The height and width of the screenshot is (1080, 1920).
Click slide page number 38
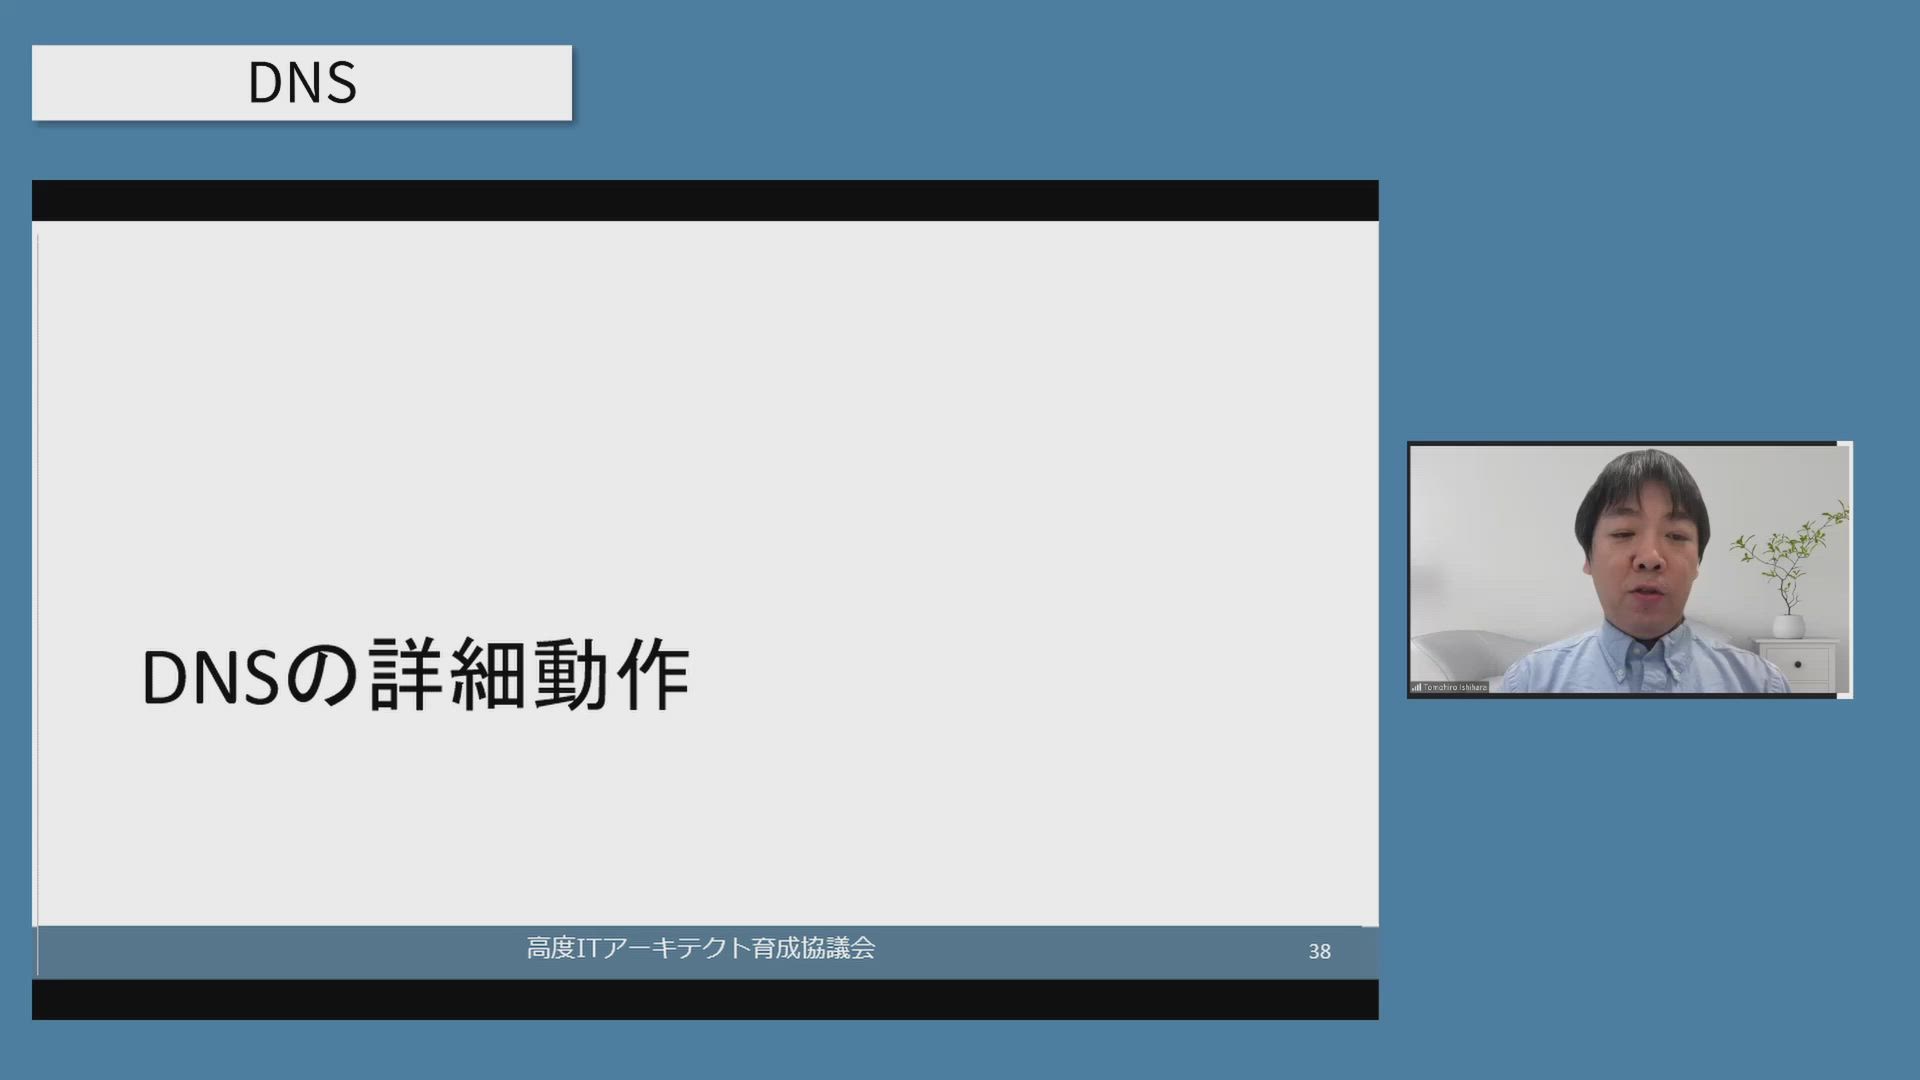1319,951
